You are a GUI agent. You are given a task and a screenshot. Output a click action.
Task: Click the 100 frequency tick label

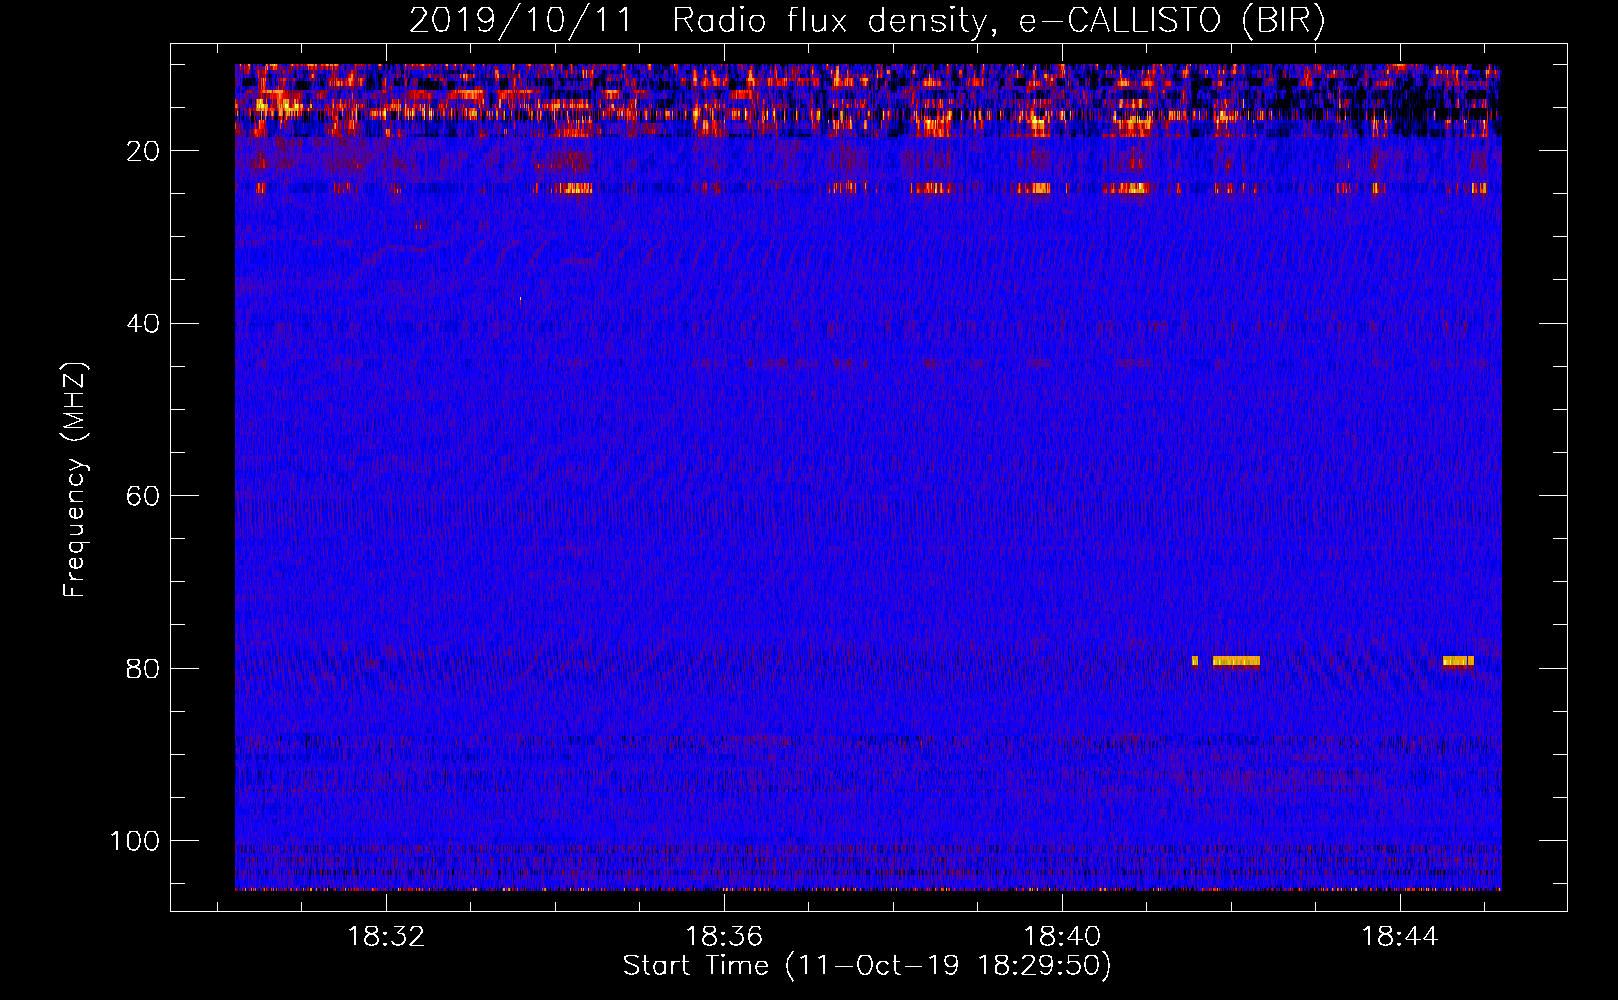[x=135, y=841]
